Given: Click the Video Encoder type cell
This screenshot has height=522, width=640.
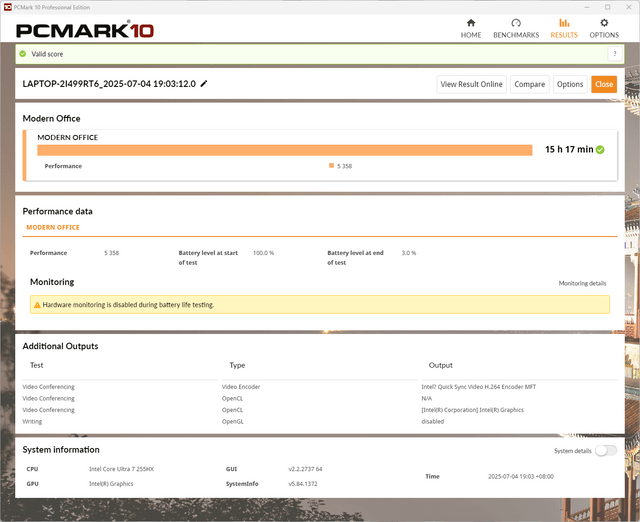Looking at the screenshot, I should click(241, 387).
